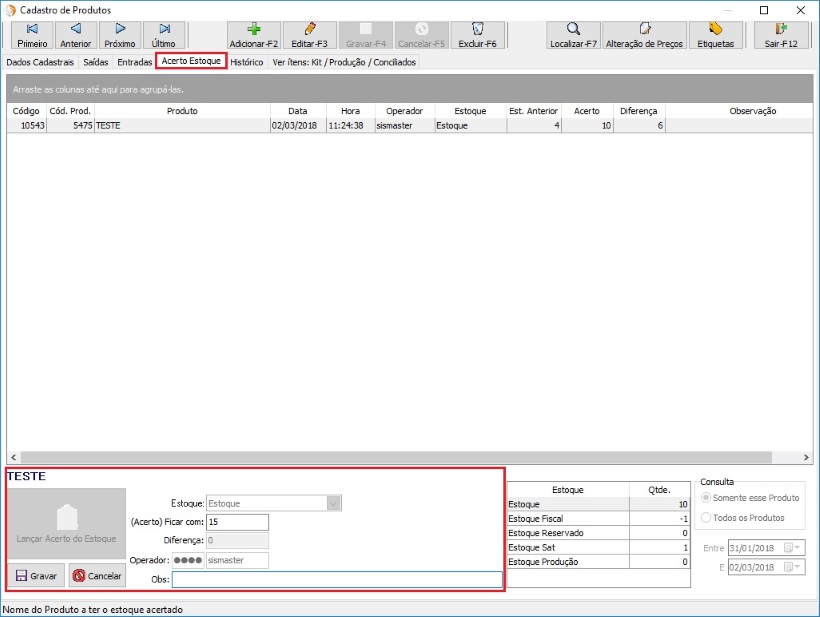
Task: Select Somente esse Produto option
Action: click(707, 498)
